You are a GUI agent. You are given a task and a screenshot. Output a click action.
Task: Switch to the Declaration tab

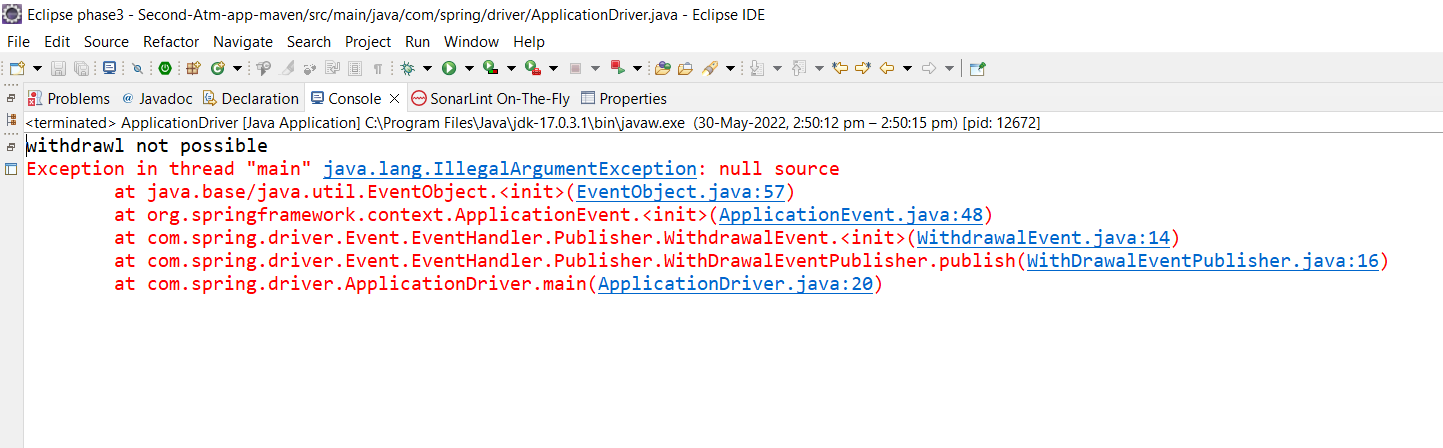(x=251, y=98)
